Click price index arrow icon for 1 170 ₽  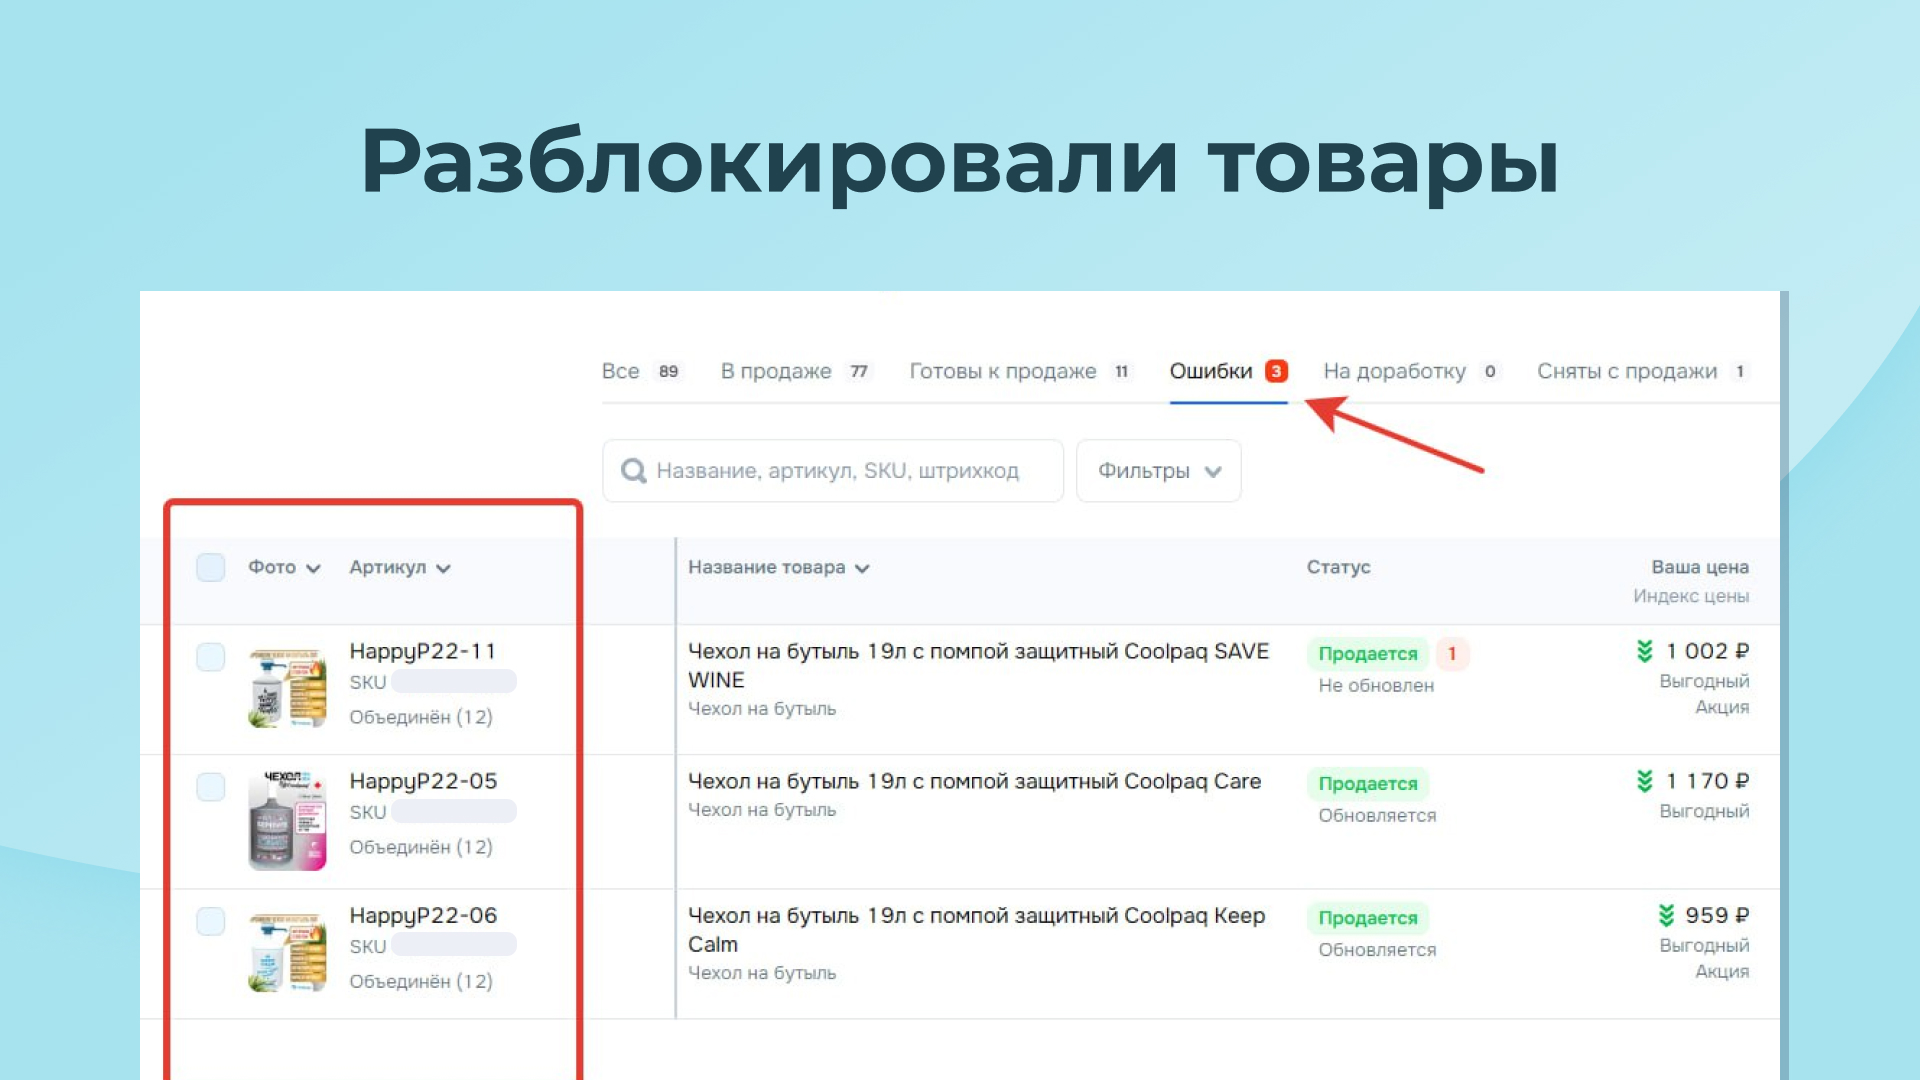coord(1644,781)
